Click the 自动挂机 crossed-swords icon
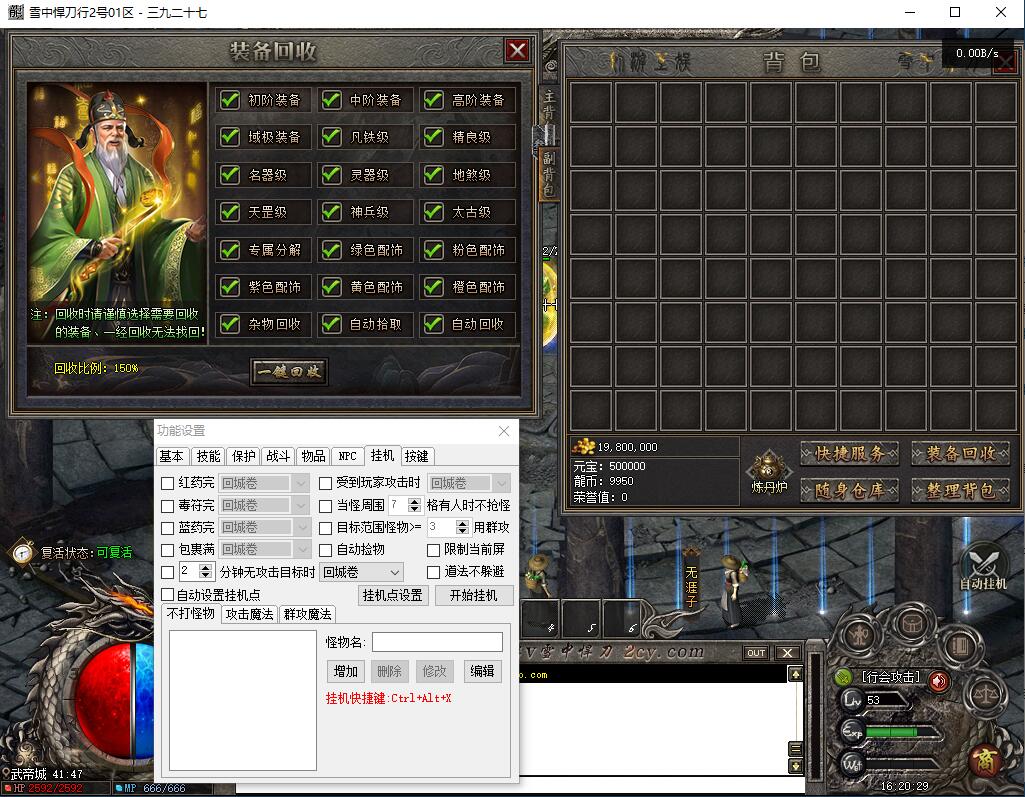Viewport: 1025px width, 797px height. click(984, 563)
